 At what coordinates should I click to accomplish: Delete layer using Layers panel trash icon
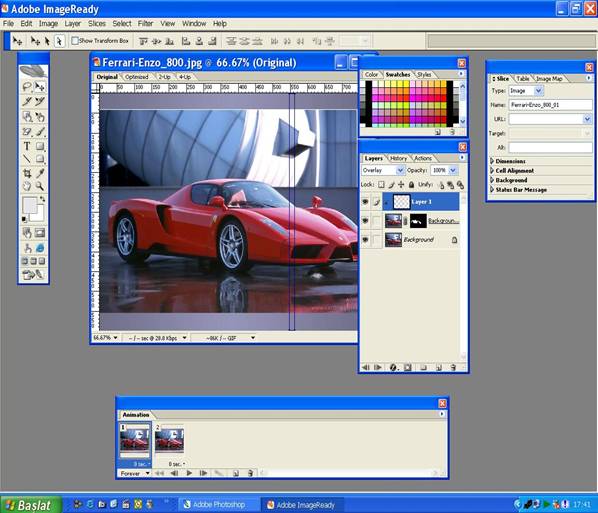453,367
